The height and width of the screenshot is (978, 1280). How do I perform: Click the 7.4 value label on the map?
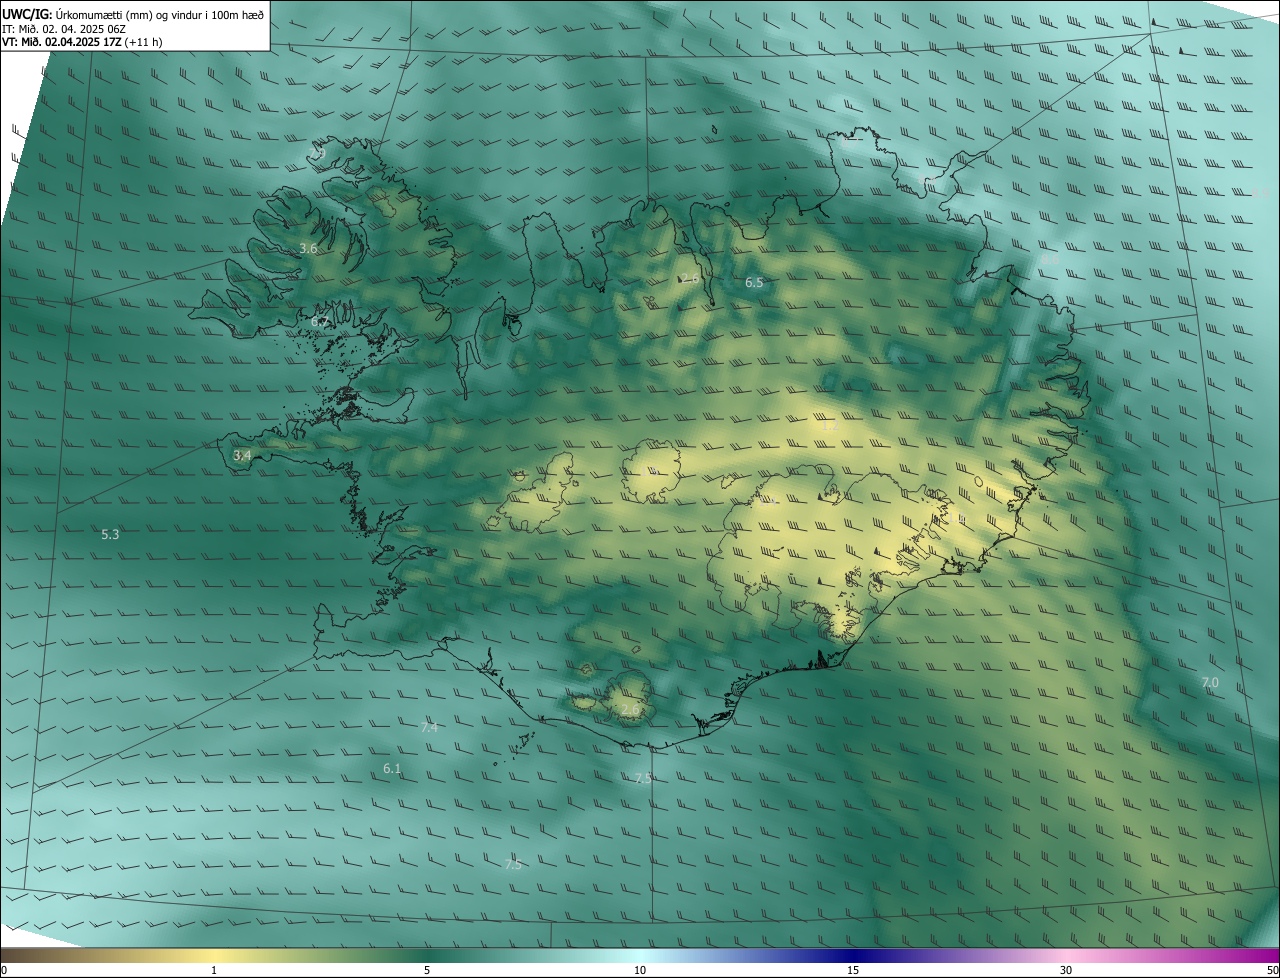tap(429, 728)
